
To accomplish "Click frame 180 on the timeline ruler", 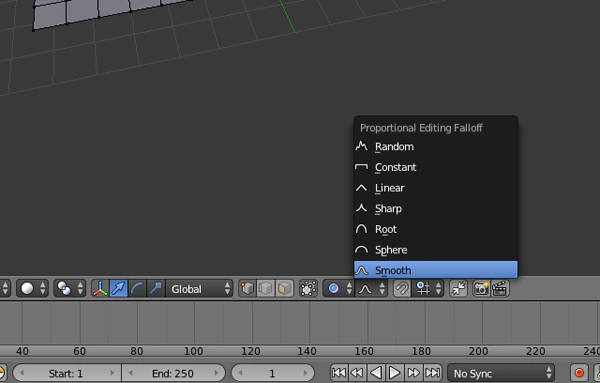I will tap(421, 351).
